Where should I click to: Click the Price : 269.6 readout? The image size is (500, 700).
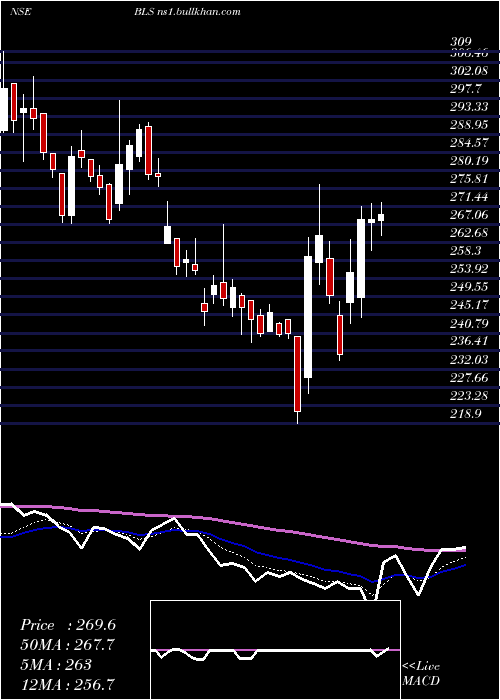tap(68, 625)
